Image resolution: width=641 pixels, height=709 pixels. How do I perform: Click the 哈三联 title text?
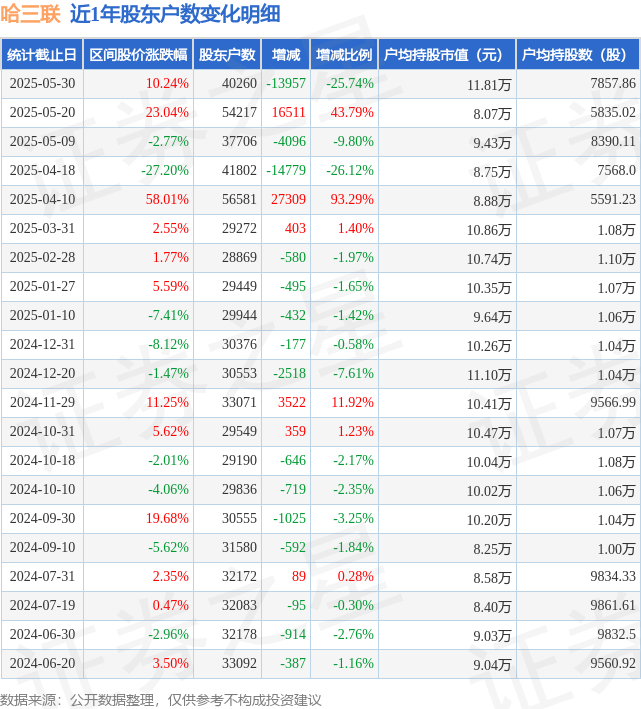click(x=30, y=14)
